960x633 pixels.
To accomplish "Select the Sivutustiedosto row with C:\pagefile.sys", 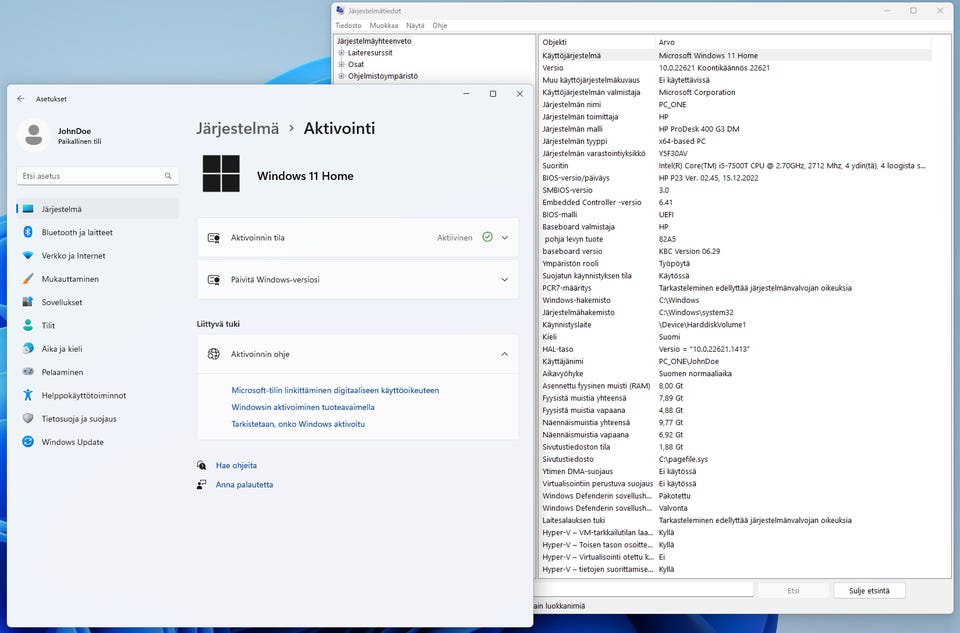I will pyautogui.click(x=735, y=459).
